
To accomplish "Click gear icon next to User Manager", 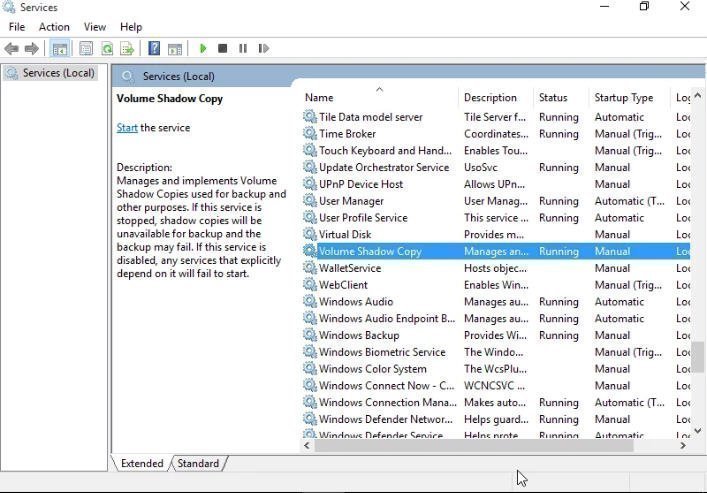I will tap(310, 201).
